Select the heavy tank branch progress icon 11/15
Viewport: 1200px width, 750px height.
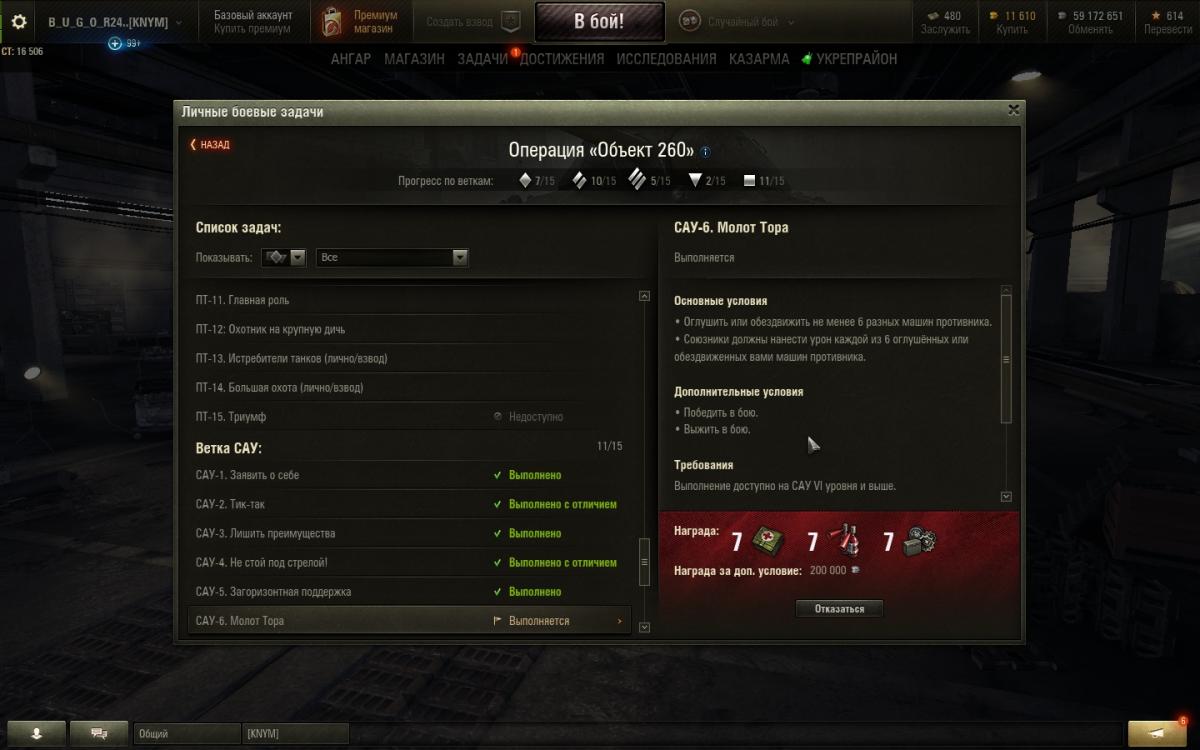click(750, 181)
